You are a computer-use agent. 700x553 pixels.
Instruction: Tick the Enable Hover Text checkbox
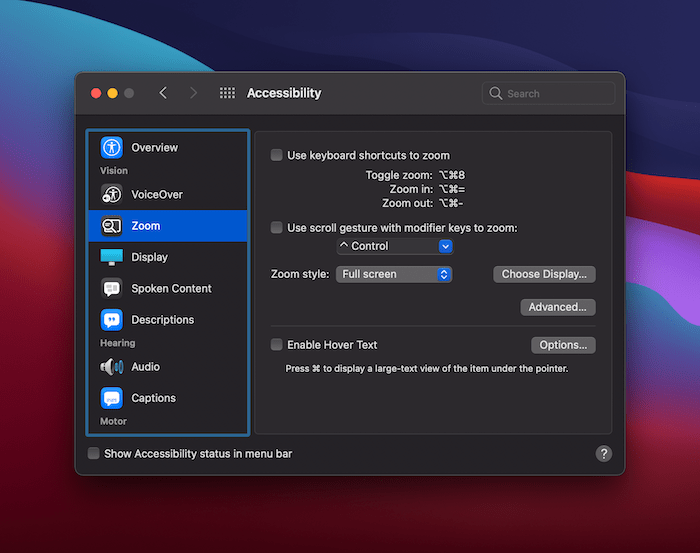click(x=276, y=345)
